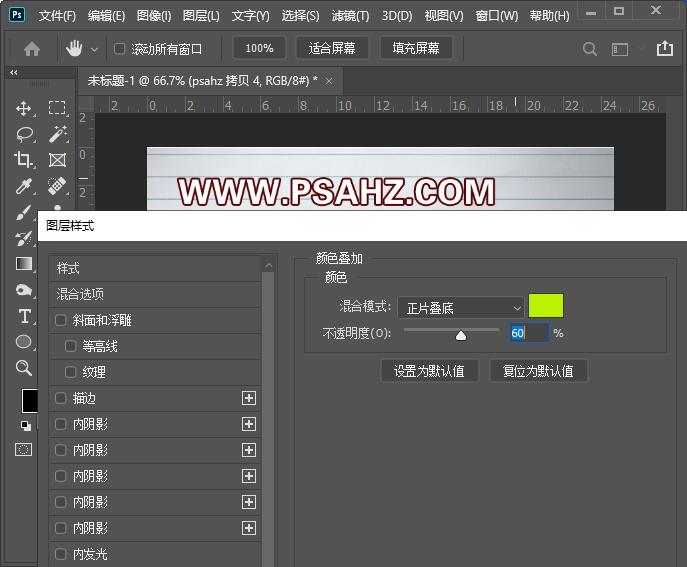
Task: Click the 复位为默认值 button
Action: 538,371
